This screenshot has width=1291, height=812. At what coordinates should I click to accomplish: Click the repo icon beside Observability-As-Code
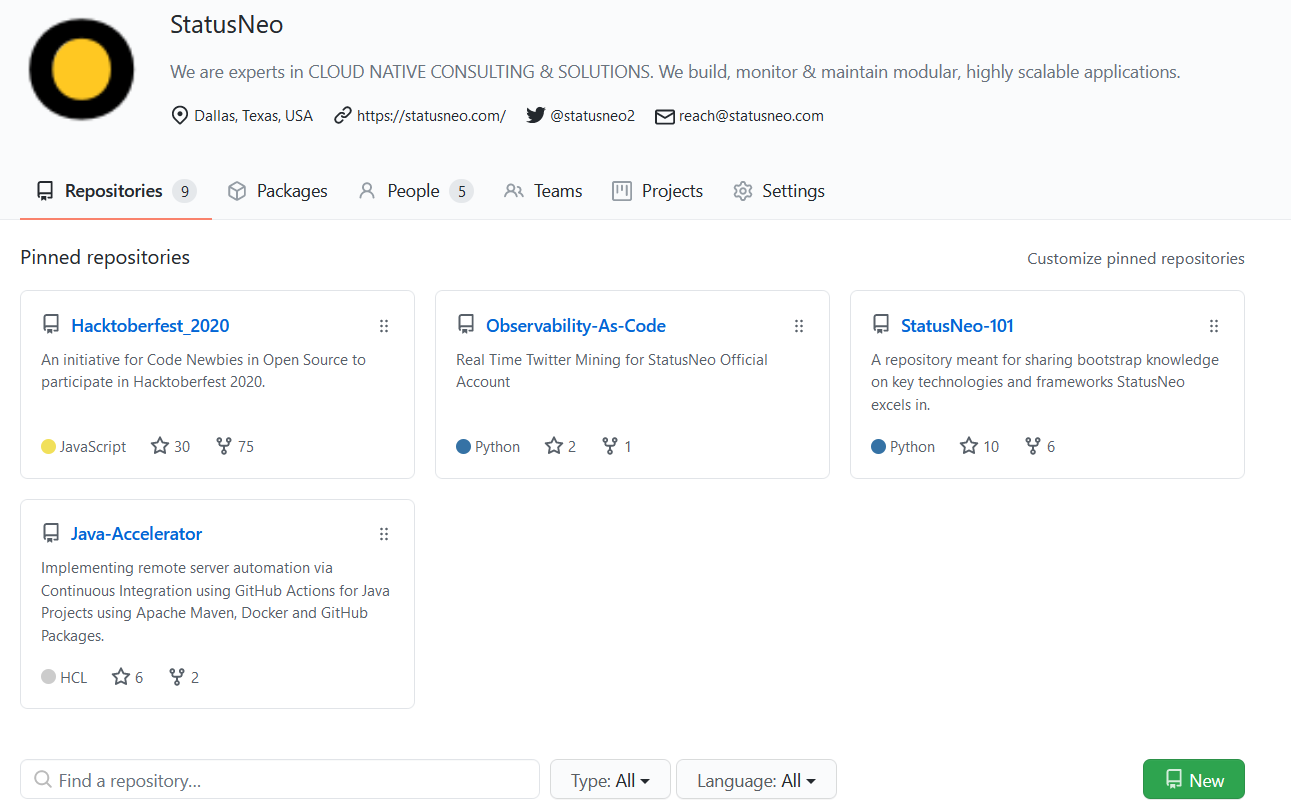[x=466, y=325]
